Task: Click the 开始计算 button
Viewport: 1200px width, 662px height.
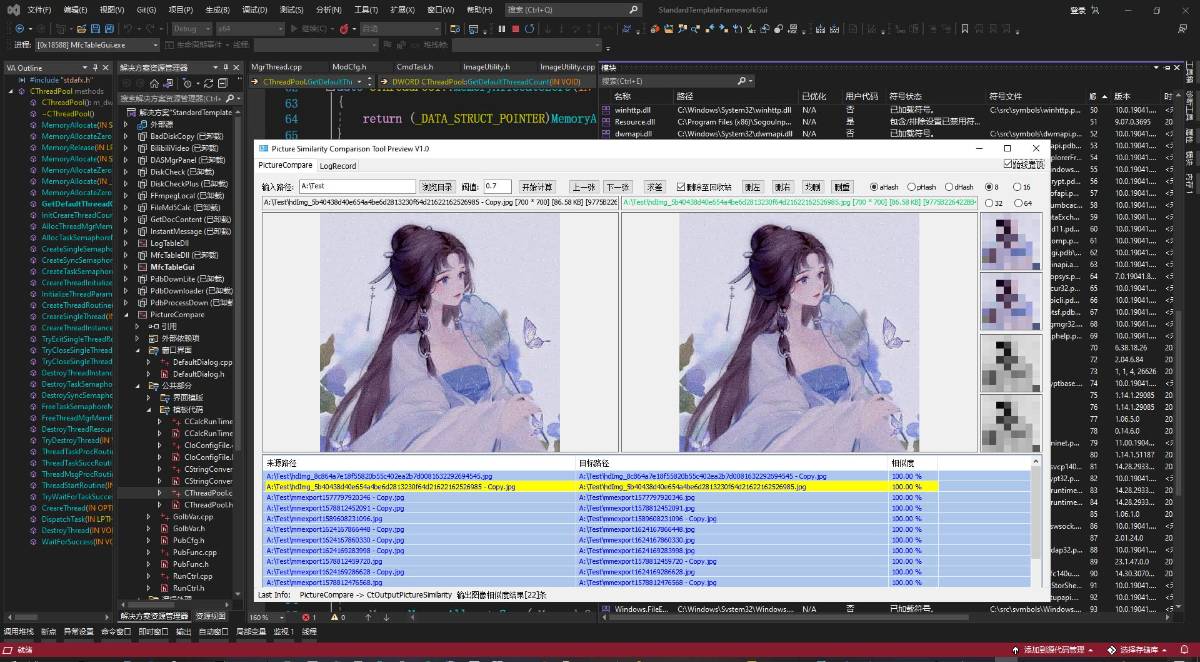Action: pos(537,187)
